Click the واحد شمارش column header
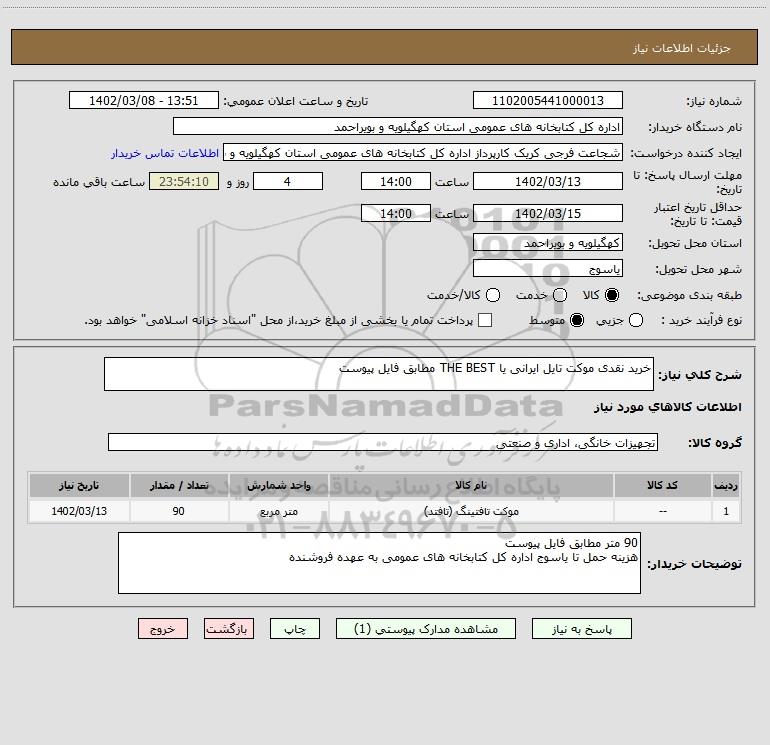The height and width of the screenshot is (745, 770). click(278, 485)
